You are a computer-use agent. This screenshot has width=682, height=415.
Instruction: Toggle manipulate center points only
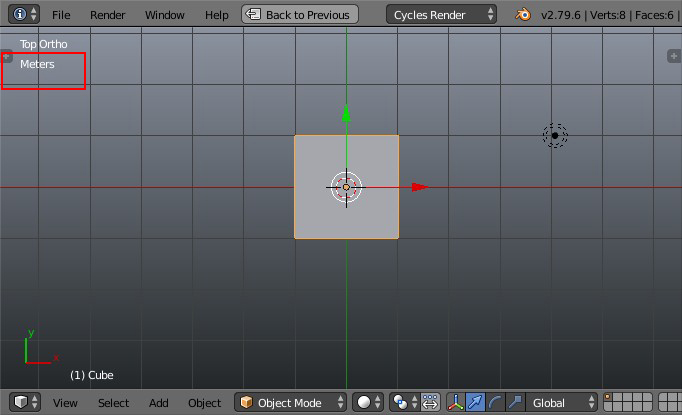[430, 402]
